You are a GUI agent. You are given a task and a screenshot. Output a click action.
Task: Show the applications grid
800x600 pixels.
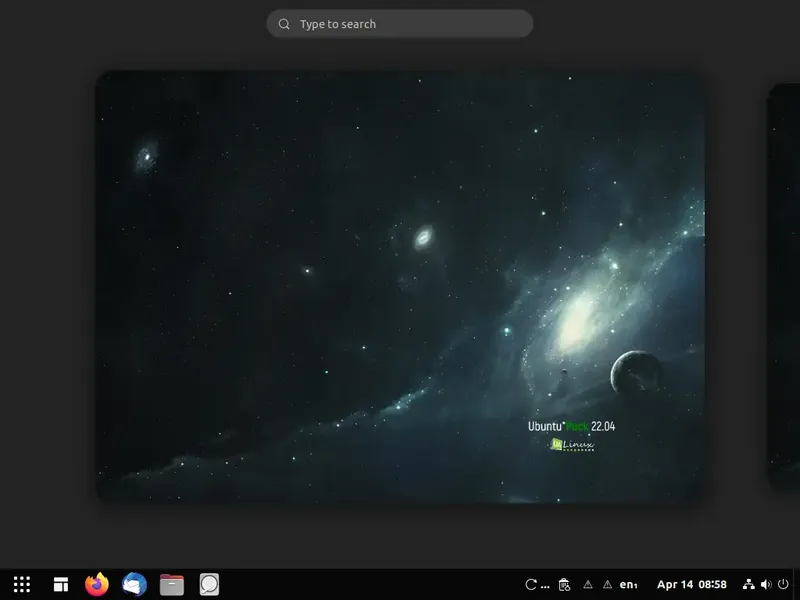(22, 584)
